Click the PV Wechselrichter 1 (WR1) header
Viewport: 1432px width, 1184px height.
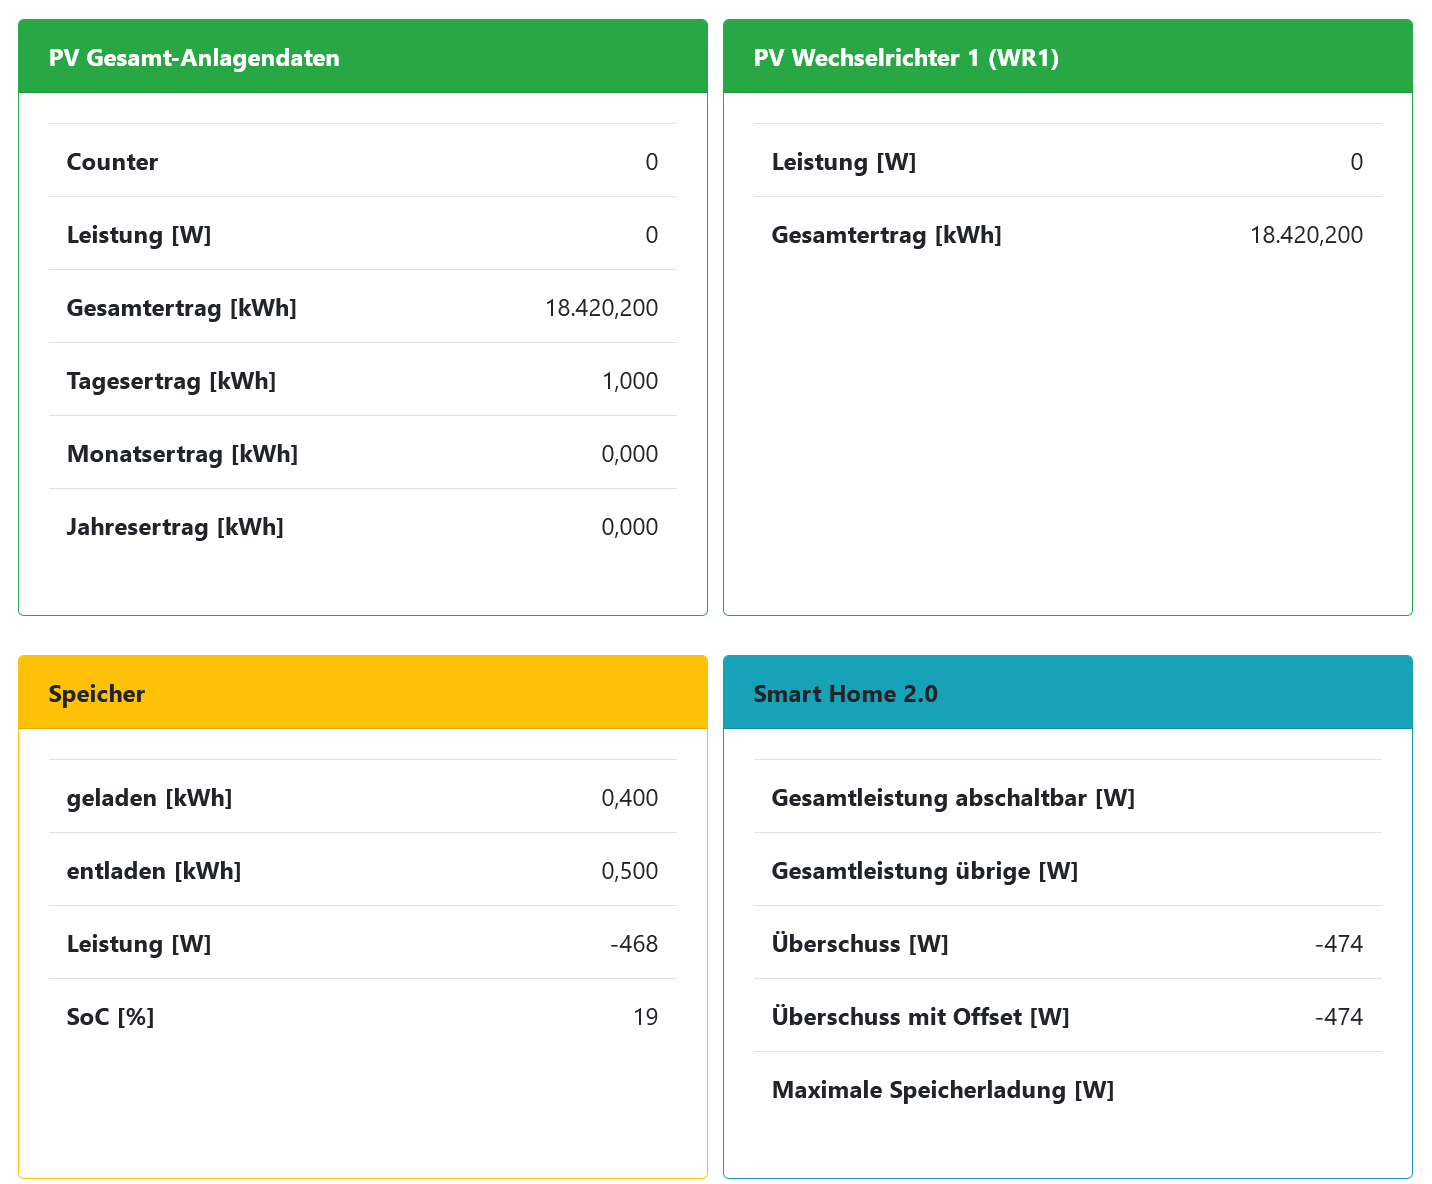point(906,58)
